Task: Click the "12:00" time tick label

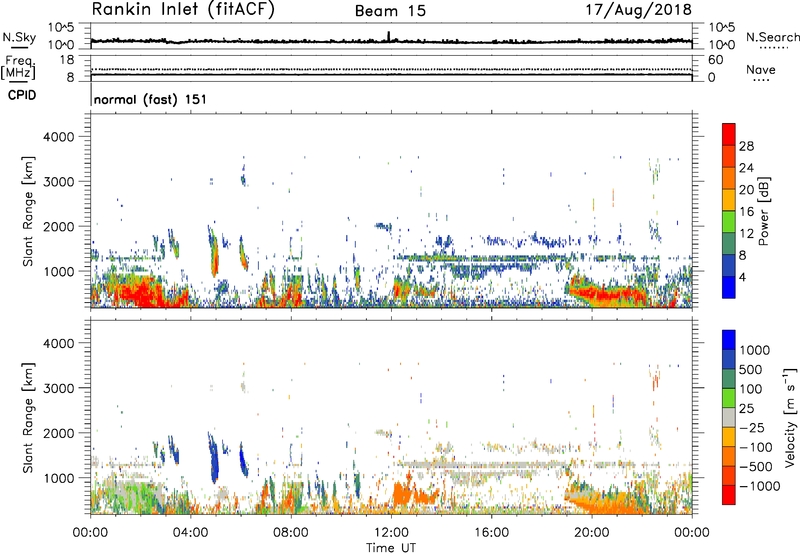Action: point(391,533)
